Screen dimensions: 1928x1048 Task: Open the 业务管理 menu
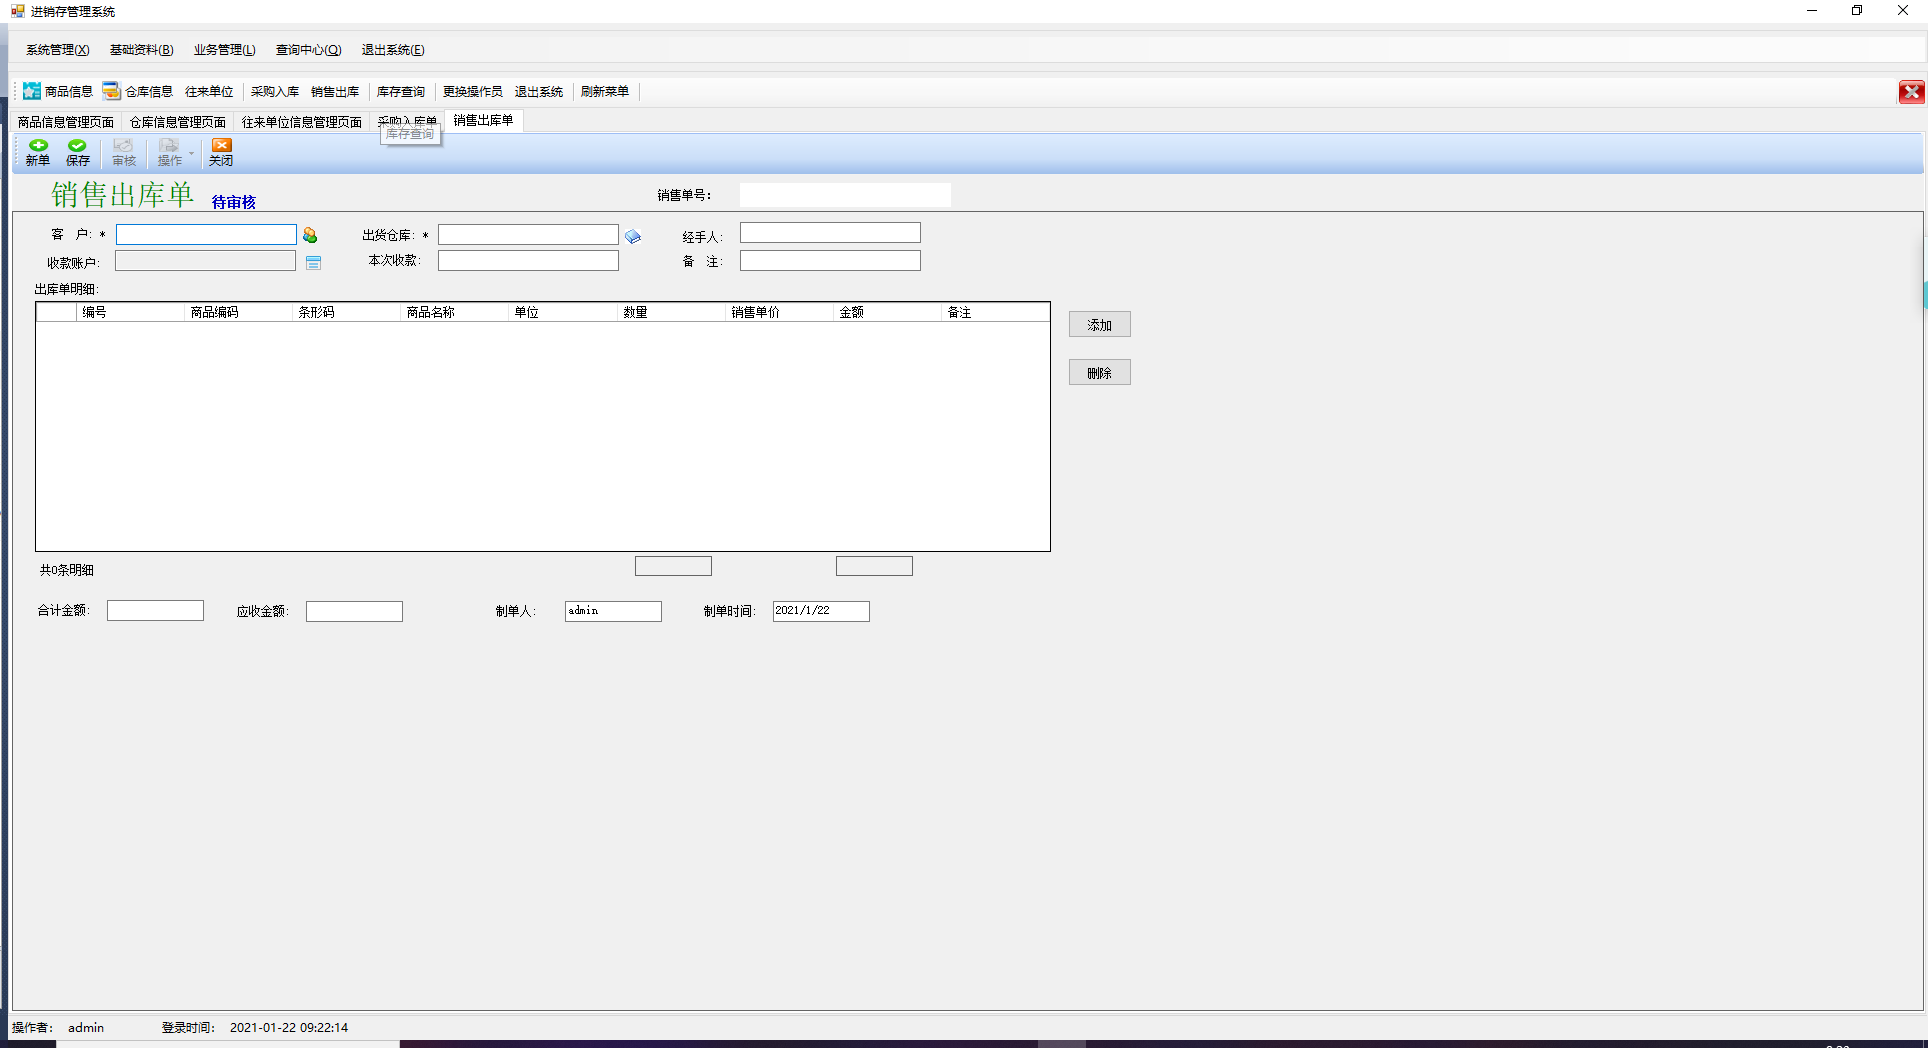tap(224, 50)
